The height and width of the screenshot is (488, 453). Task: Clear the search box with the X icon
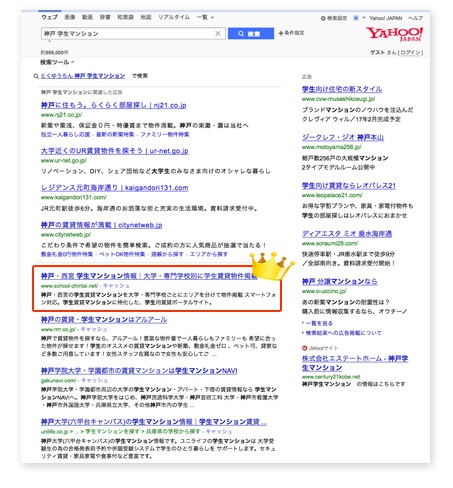(218, 33)
